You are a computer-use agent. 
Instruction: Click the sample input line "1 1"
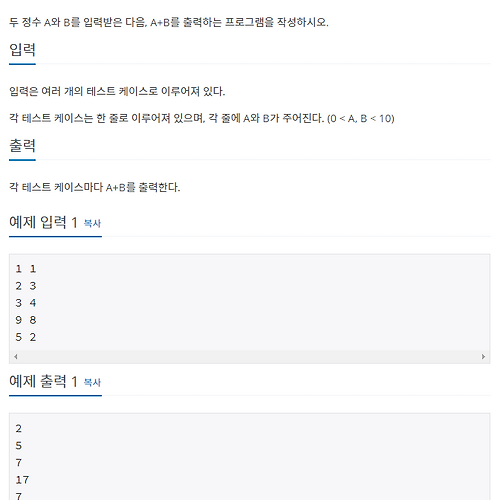click(26, 269)
